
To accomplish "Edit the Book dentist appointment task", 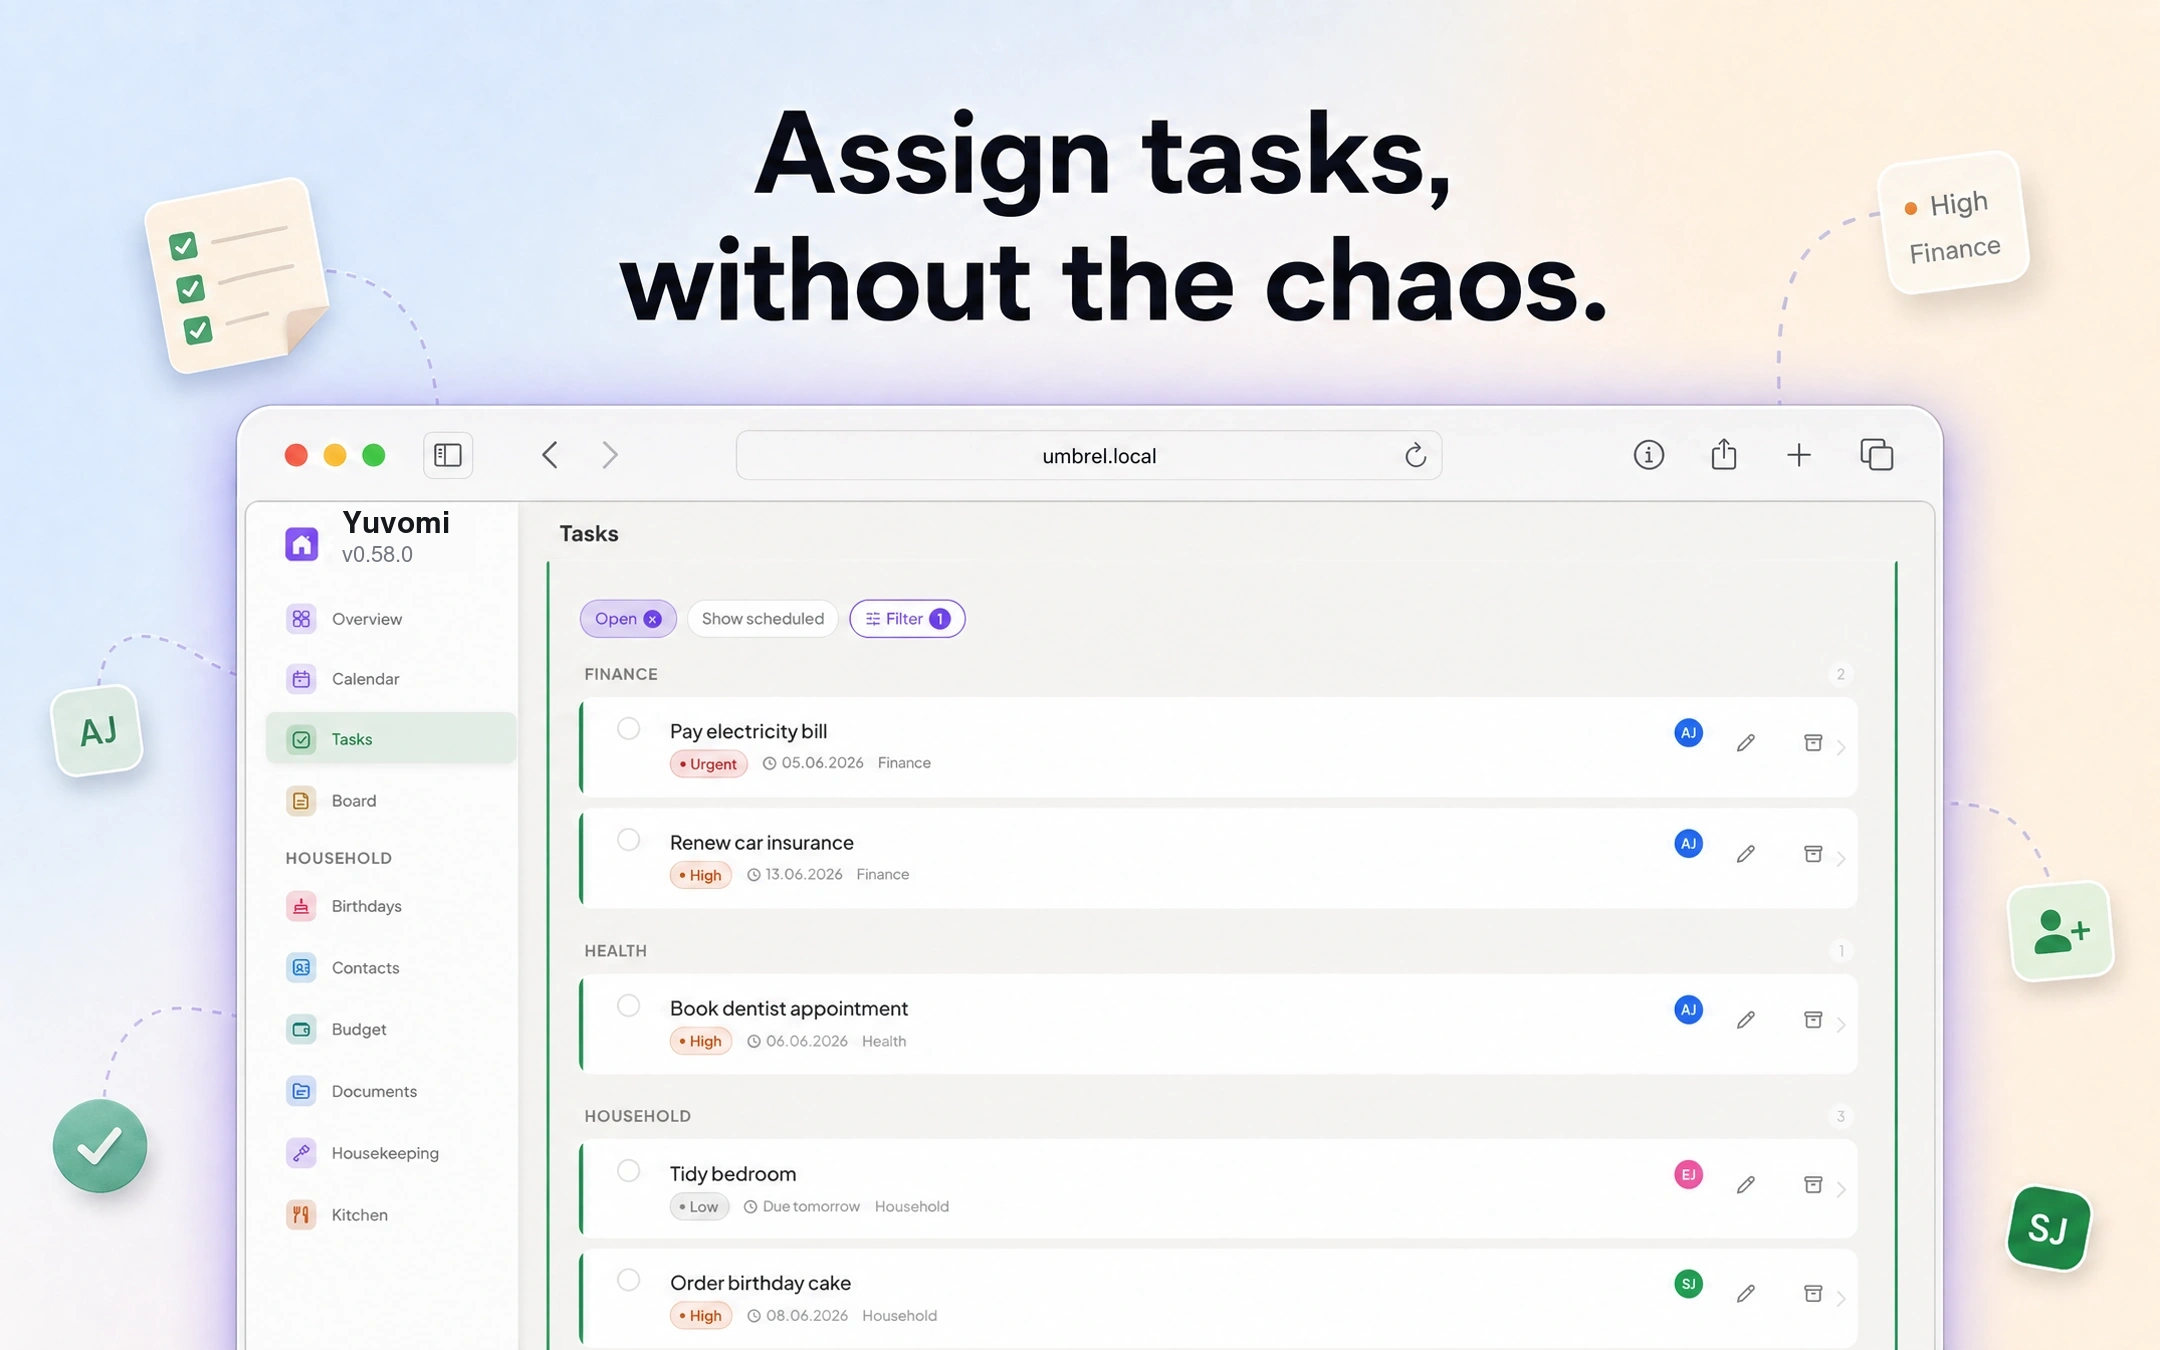I will coord(1745,1020).
